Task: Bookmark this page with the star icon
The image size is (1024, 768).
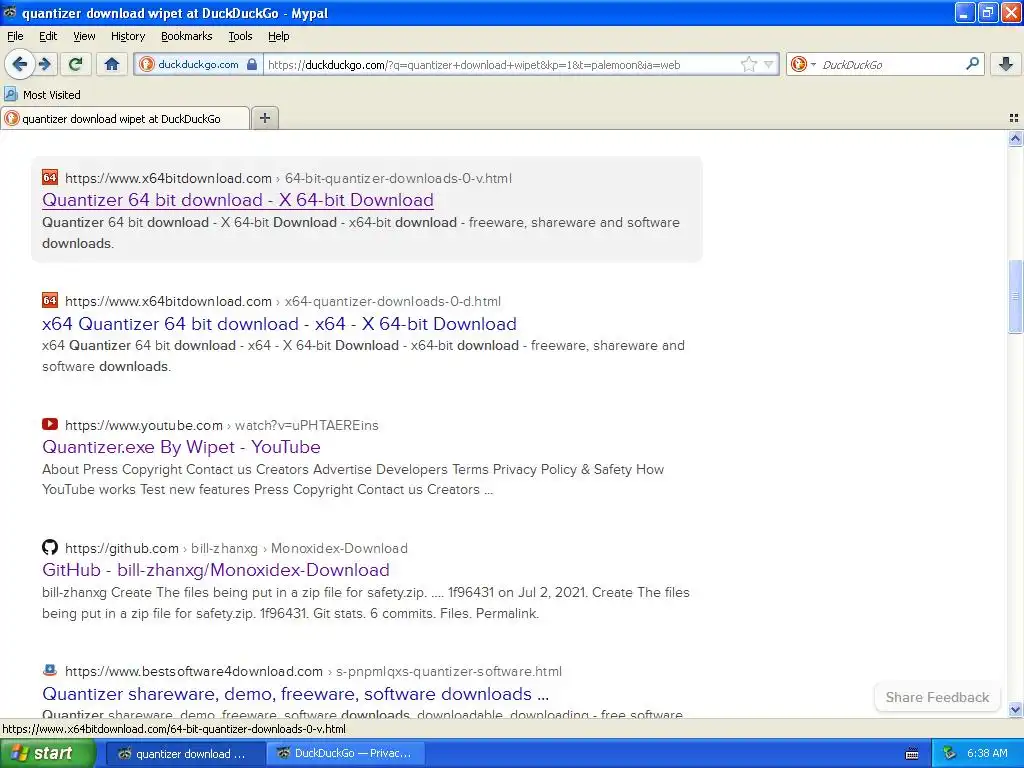Action: (748, 64)
